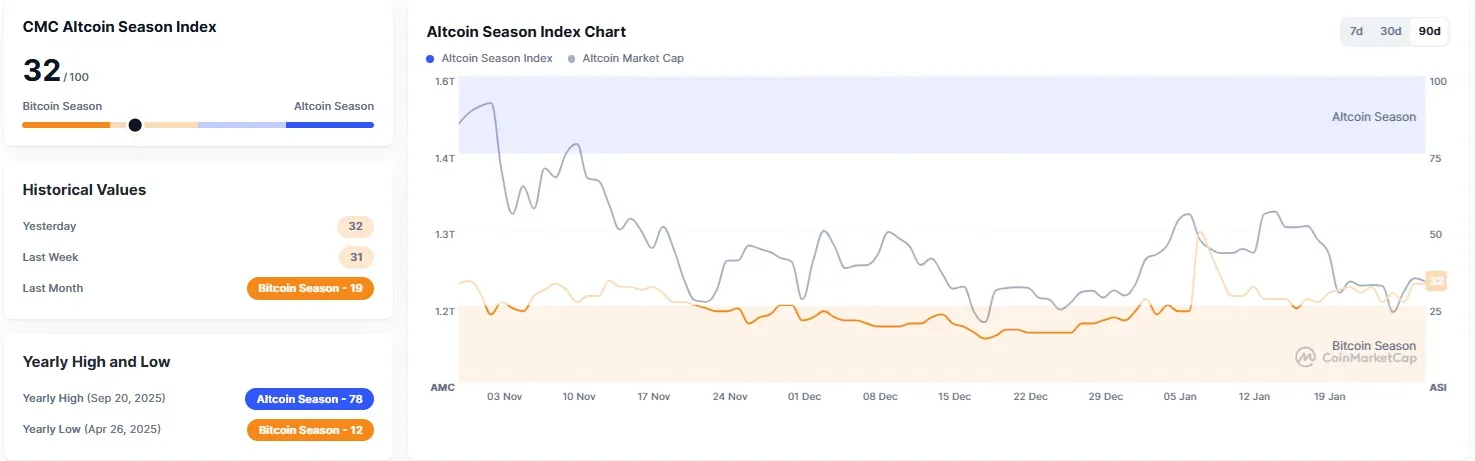Select the 90d timeframe tab

click(x=1430, y=31)
